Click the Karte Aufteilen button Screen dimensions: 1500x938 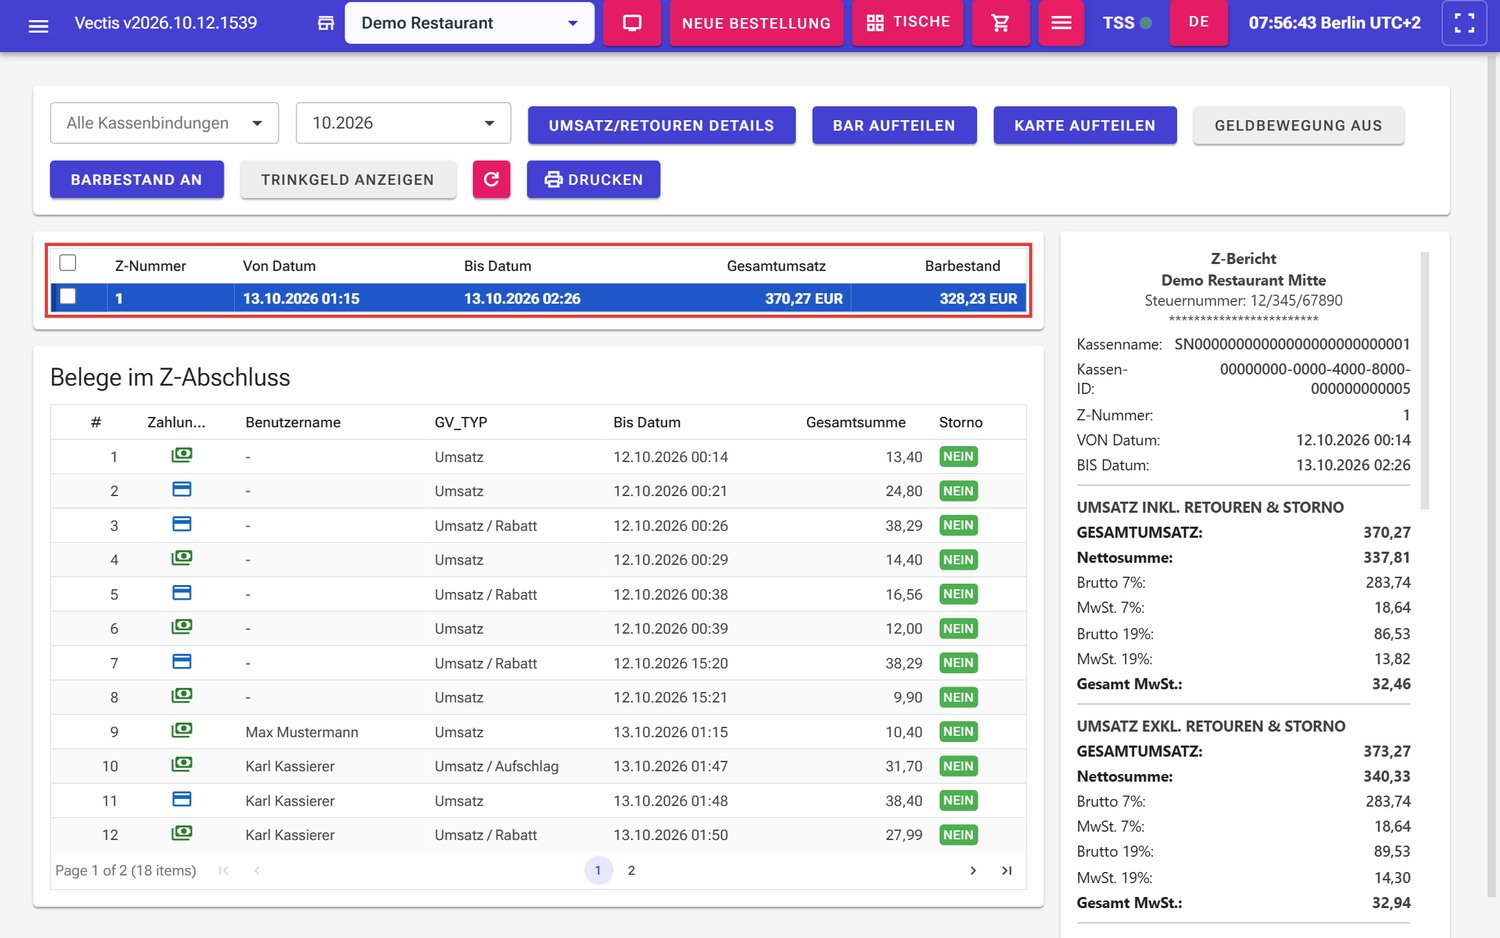tap(1085, 125)
